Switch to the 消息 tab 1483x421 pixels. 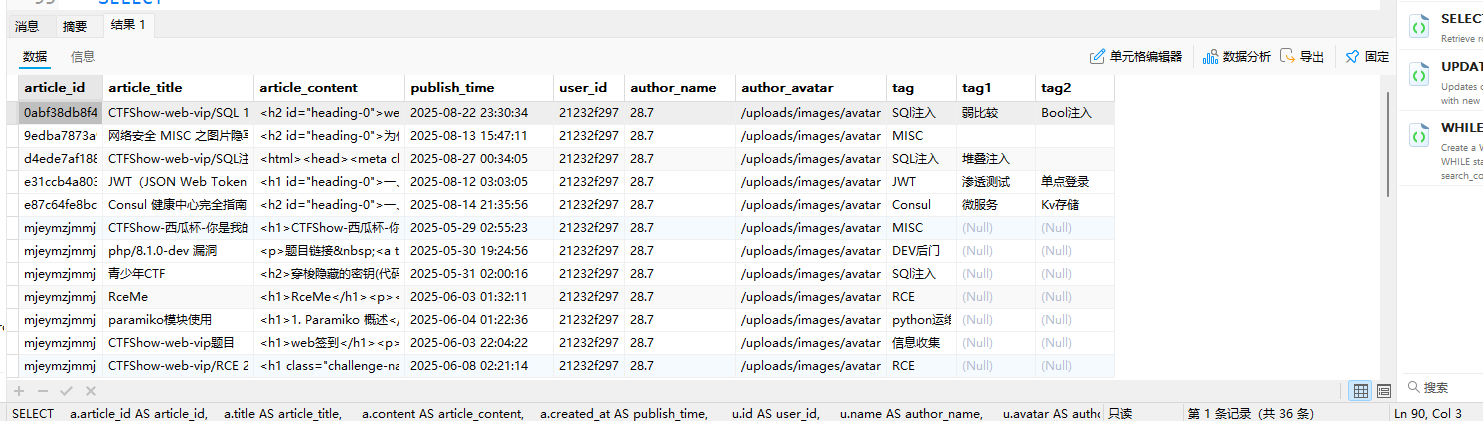click(x=27, y=26)
